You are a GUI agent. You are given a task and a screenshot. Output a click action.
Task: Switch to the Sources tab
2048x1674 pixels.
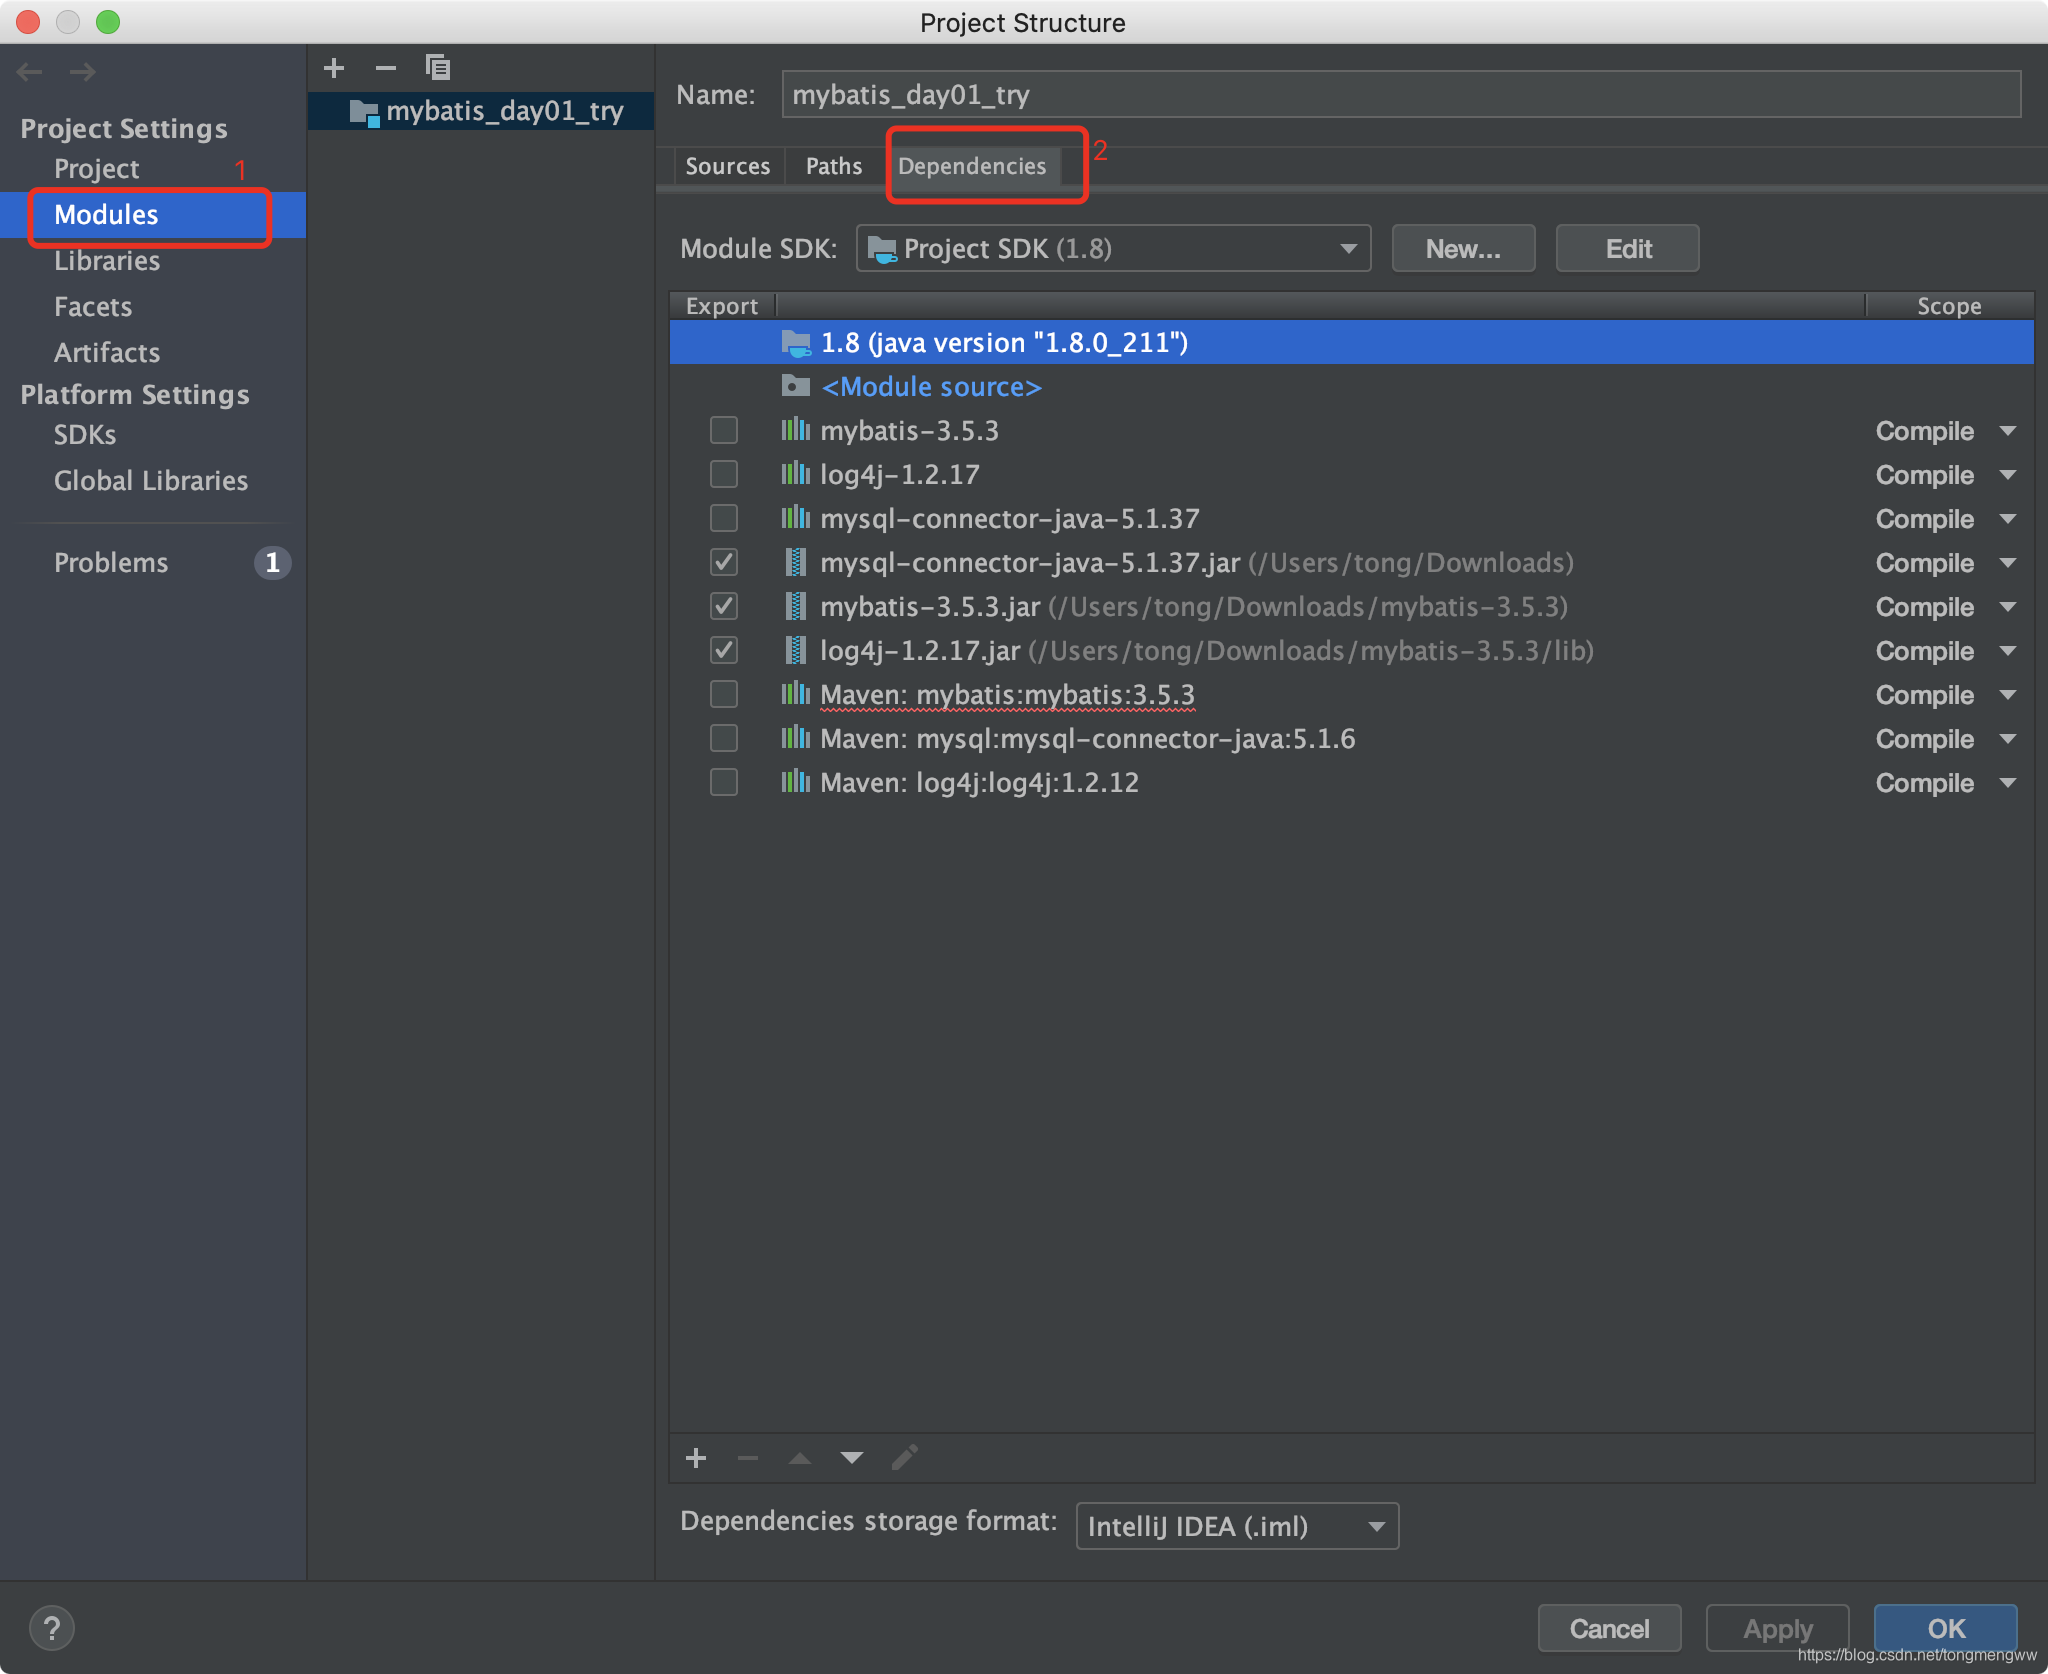[727, 166]
